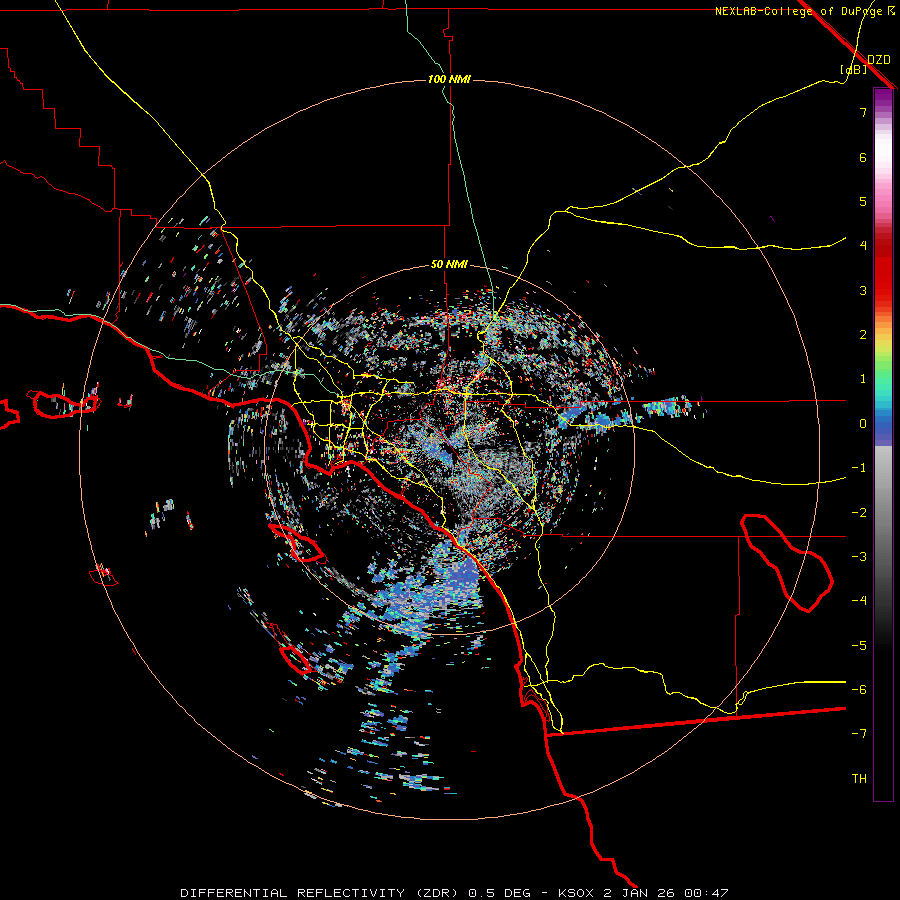This screenshot has height=900, width=900.
Task: Click the KSOX radar site identifier
Action: tap(576, 893)
